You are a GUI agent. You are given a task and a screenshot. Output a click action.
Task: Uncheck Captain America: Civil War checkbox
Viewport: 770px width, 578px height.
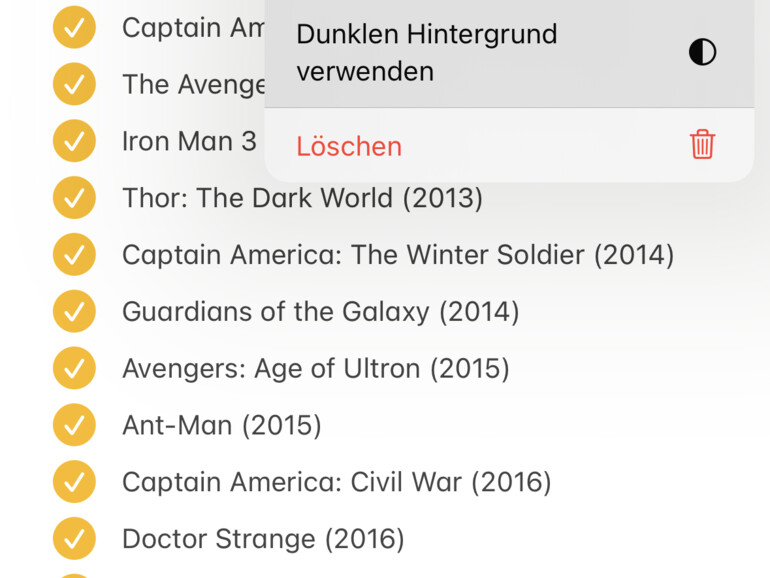pos(74,483)
